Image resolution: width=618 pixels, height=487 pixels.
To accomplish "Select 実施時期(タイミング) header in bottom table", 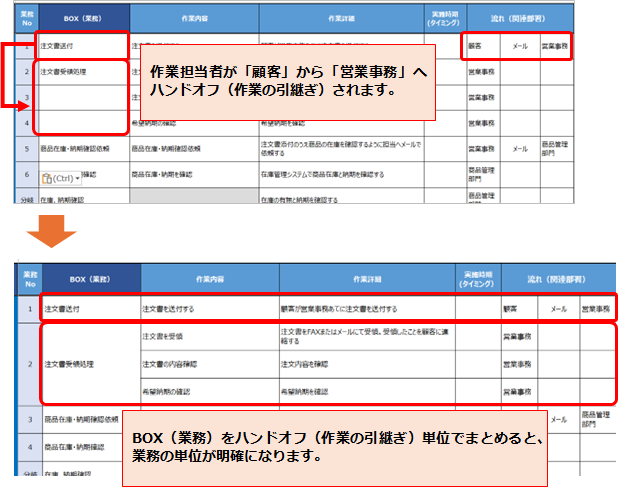I will 478,279.
